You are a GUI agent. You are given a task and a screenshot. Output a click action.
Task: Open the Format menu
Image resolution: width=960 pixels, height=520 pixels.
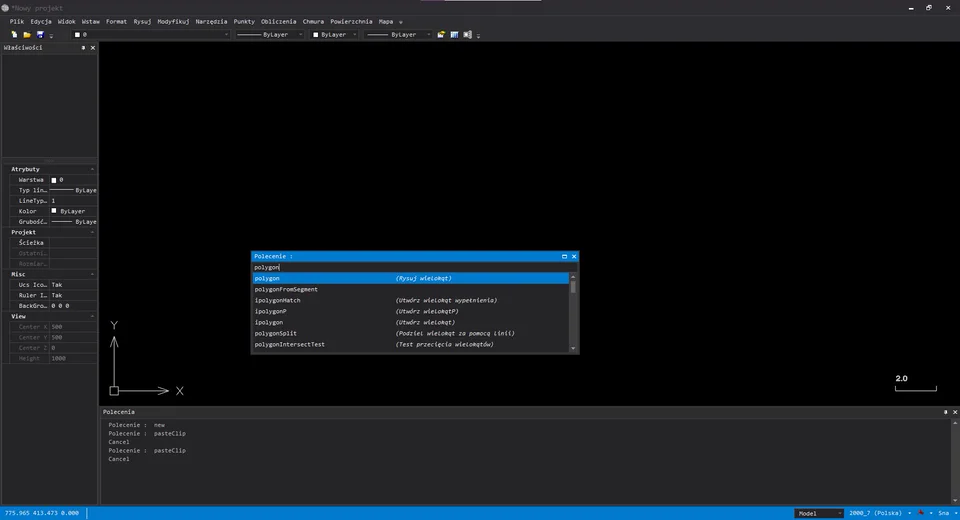coord(116,21)
